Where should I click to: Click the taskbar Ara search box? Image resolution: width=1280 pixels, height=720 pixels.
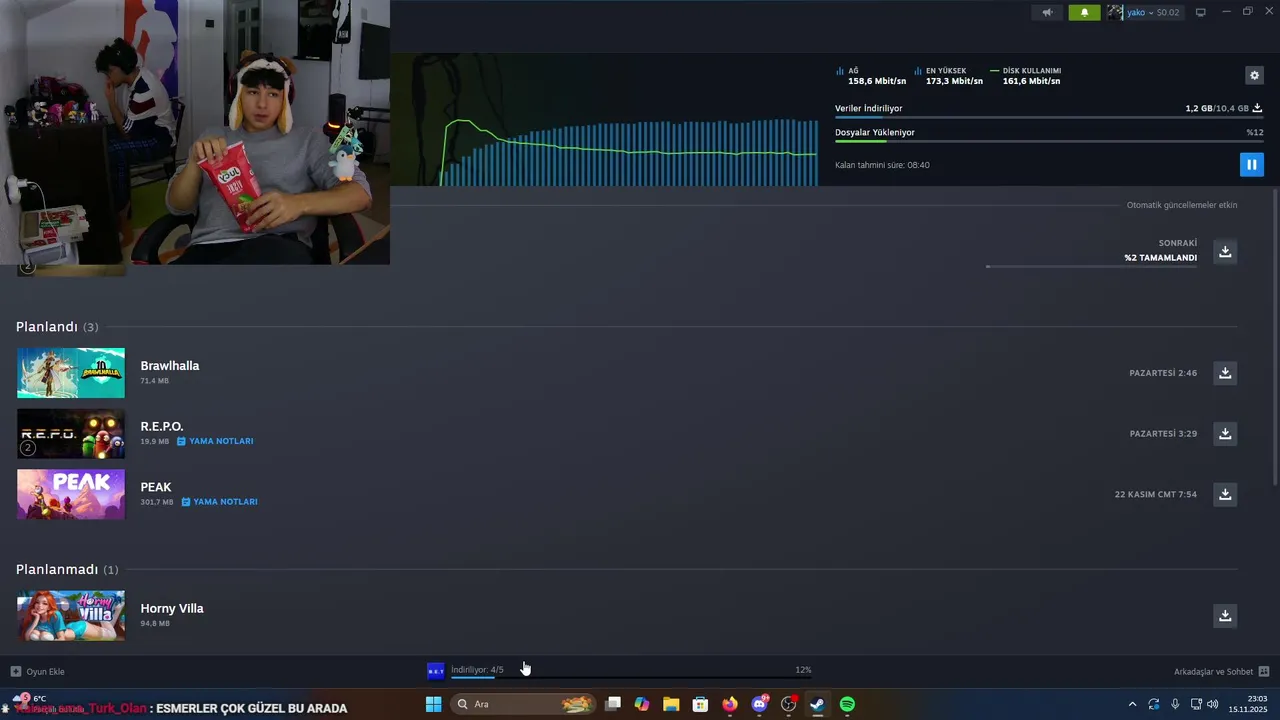coord(524,704)
